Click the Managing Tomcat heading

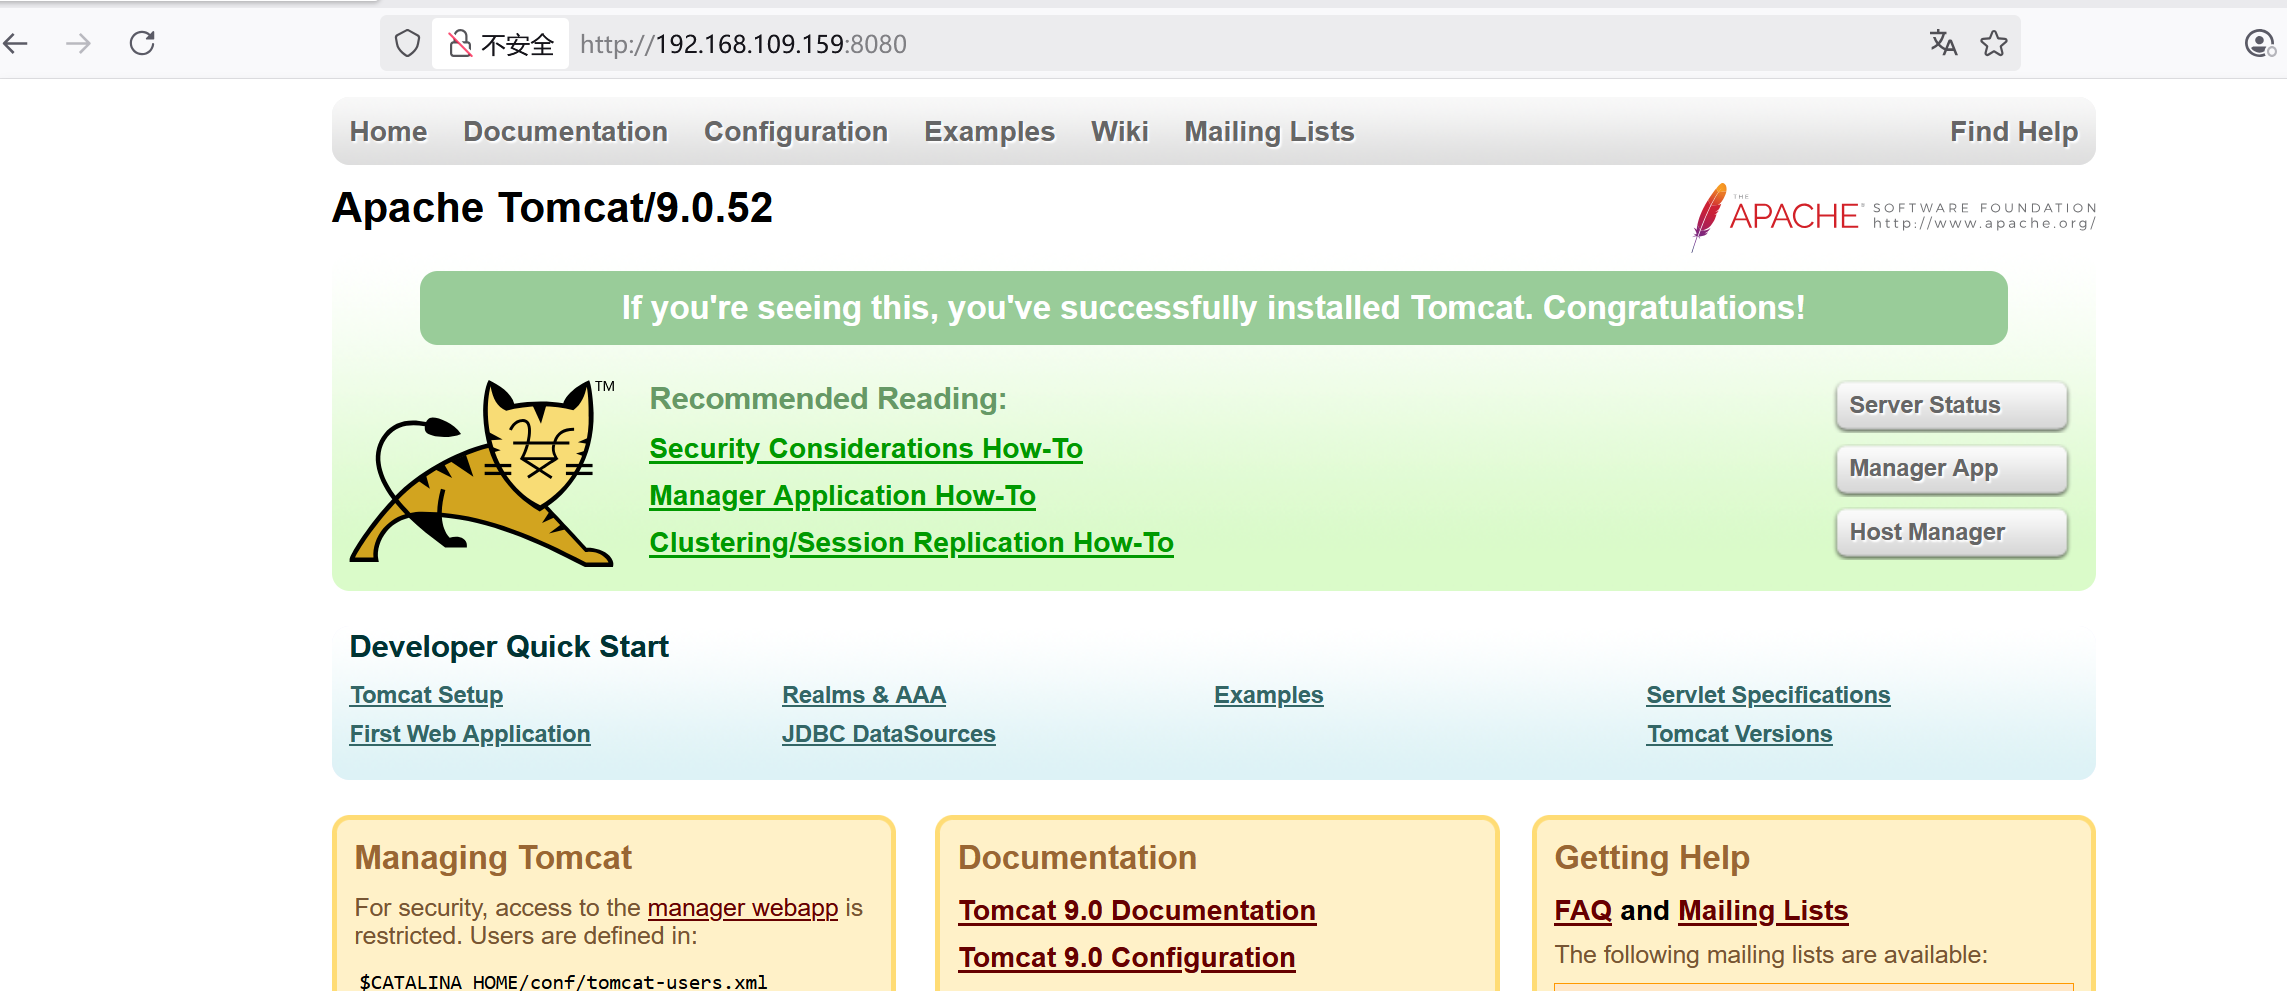(x=493, y=858)
